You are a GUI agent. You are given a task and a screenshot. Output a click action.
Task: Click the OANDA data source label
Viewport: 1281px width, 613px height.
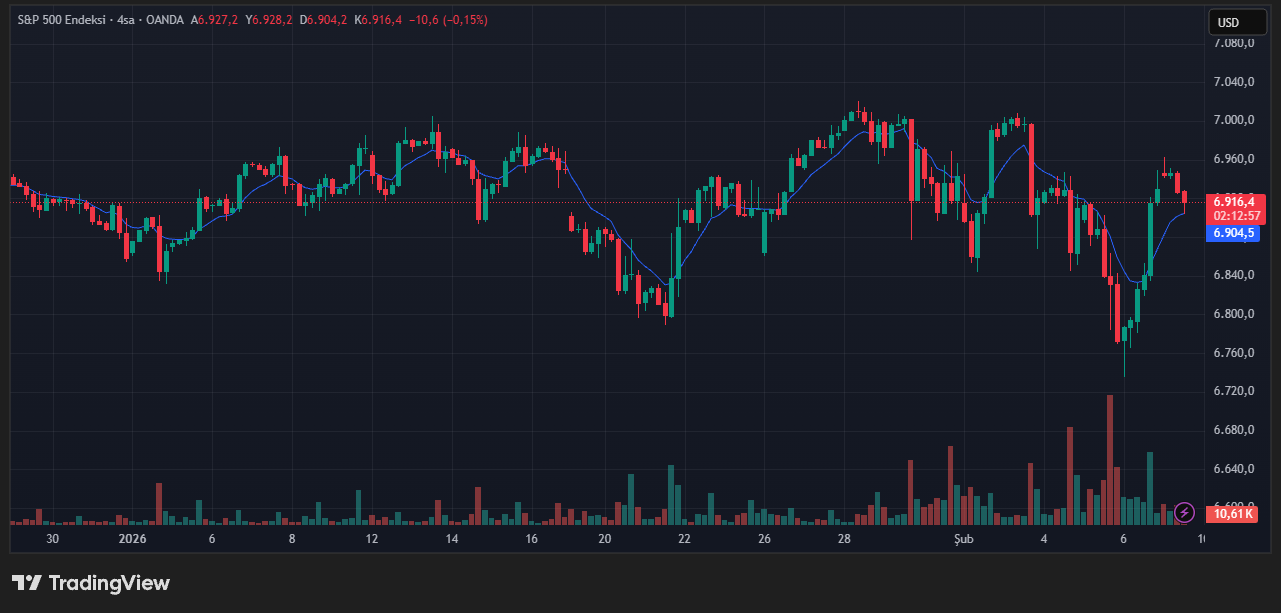pos(166,20)
